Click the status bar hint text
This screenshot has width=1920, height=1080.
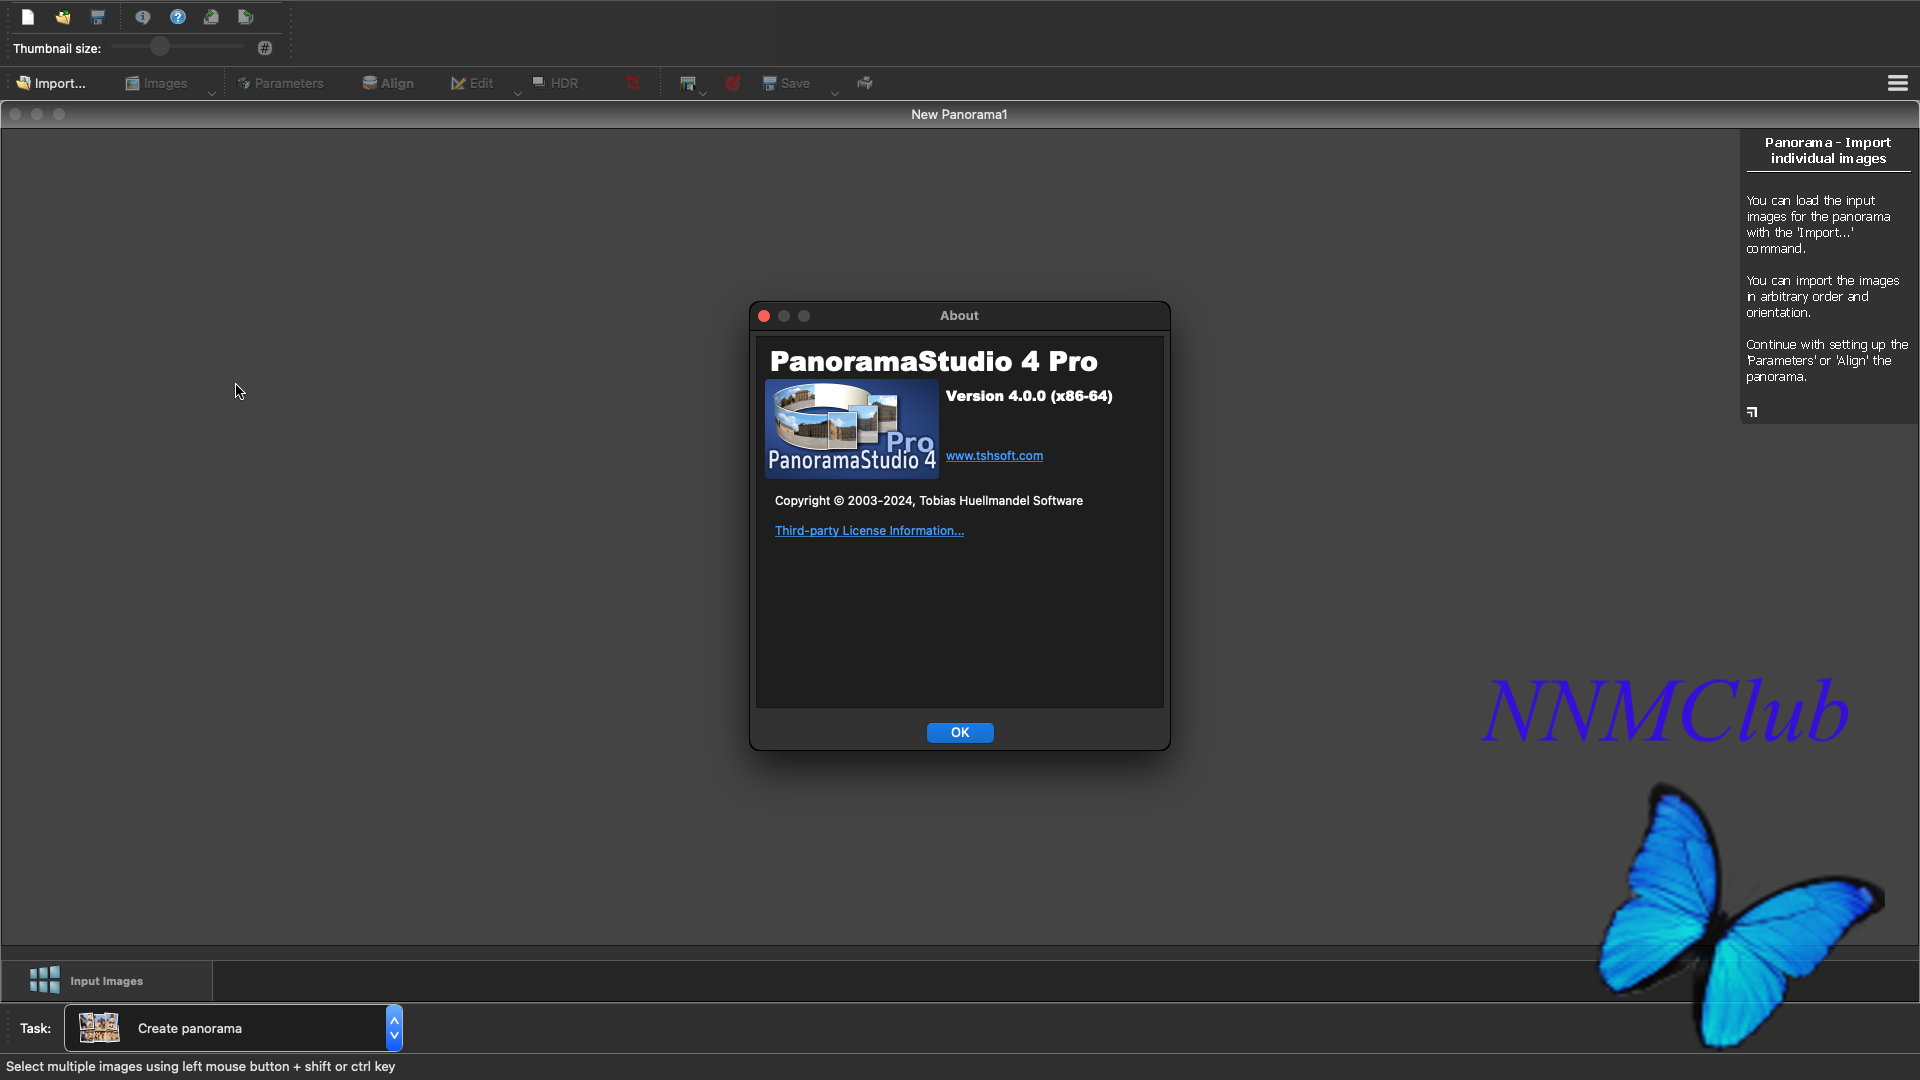click(x=201, y=1067)
